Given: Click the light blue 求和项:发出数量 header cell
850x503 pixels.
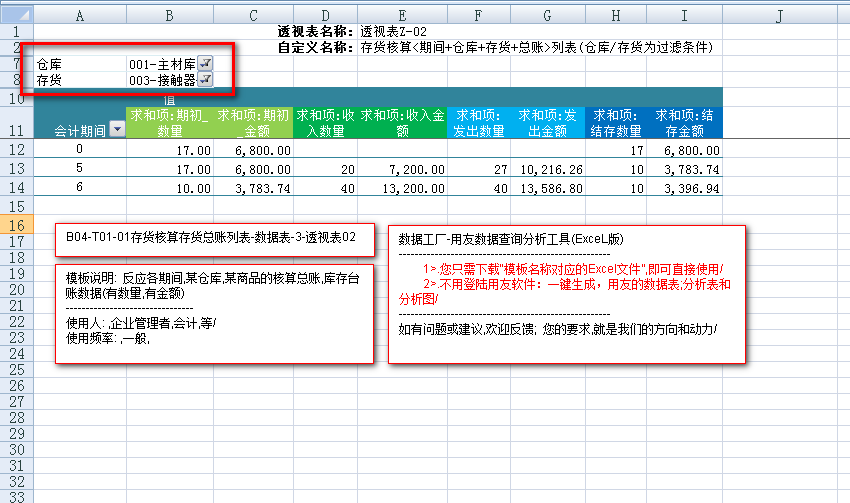Looking at the screenshot, I should [x=478, y=122].
